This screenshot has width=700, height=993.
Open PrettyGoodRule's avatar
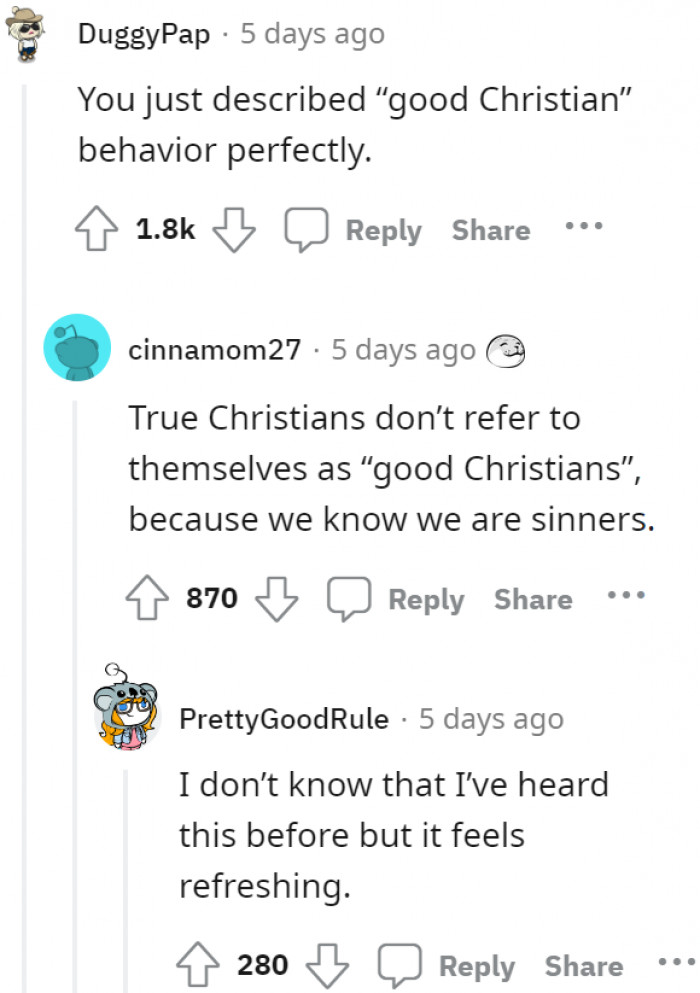pos(125,713)
